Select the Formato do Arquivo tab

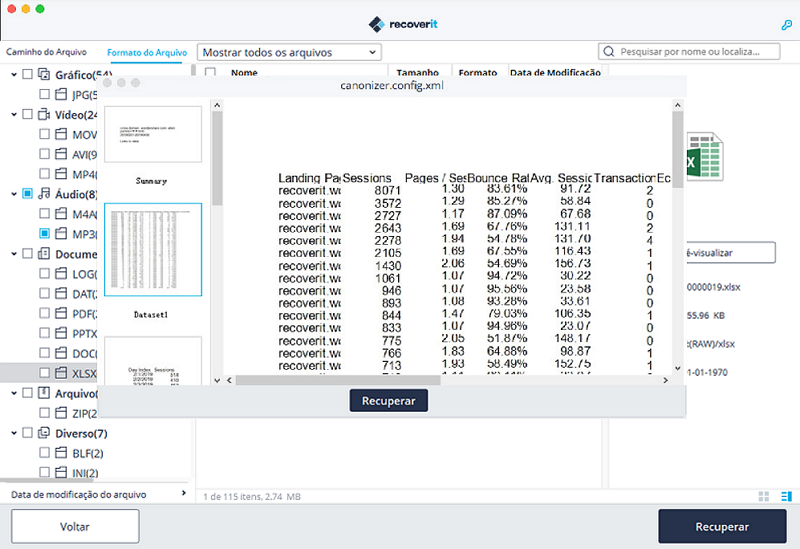pos(147,53)
